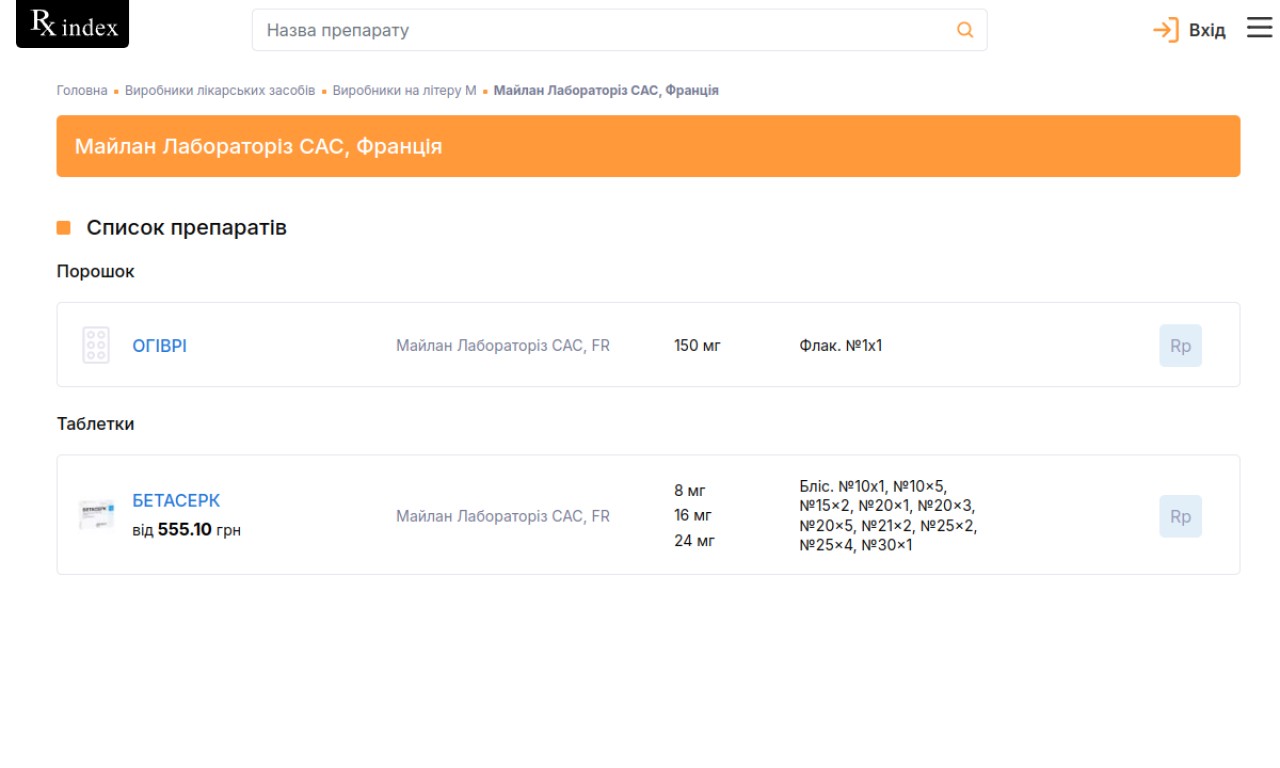The height and width of the screenshot is (768, 1280).
Task: Go to Головна breadcrumb
Action: pos(82,90)
